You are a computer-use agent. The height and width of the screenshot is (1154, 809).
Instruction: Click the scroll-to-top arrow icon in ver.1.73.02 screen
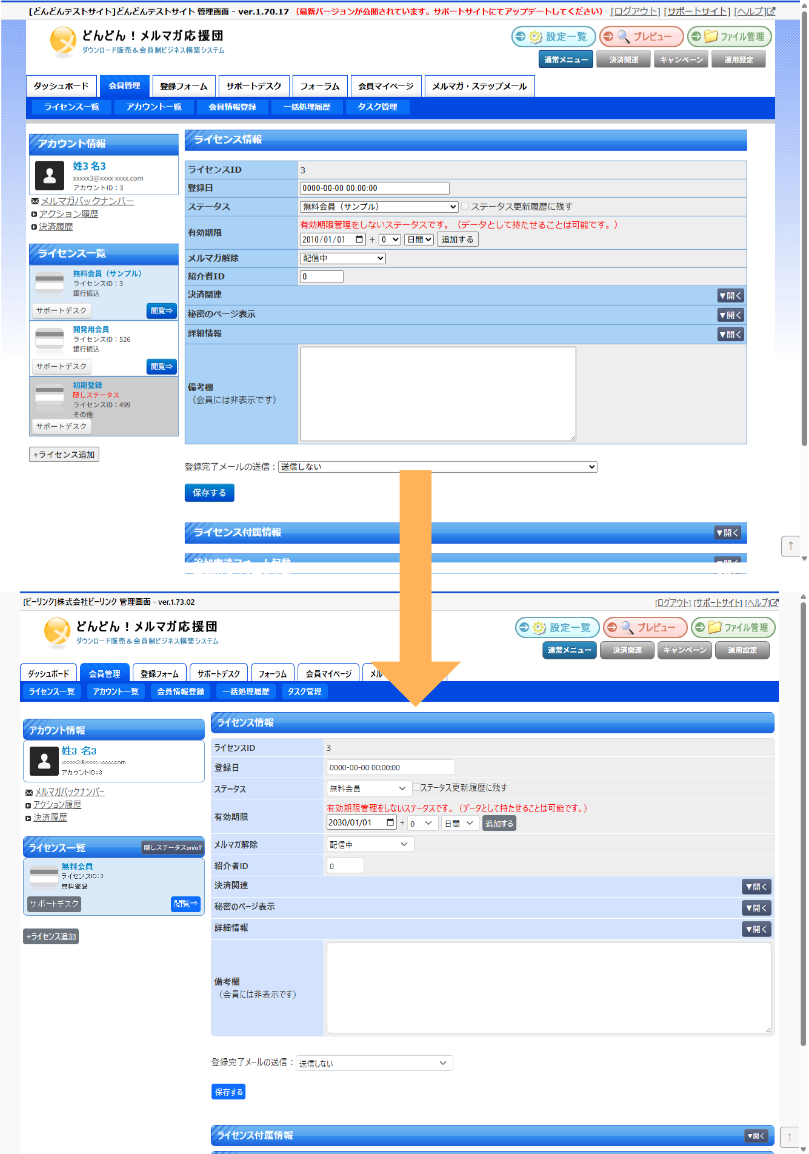(791, 1138)
